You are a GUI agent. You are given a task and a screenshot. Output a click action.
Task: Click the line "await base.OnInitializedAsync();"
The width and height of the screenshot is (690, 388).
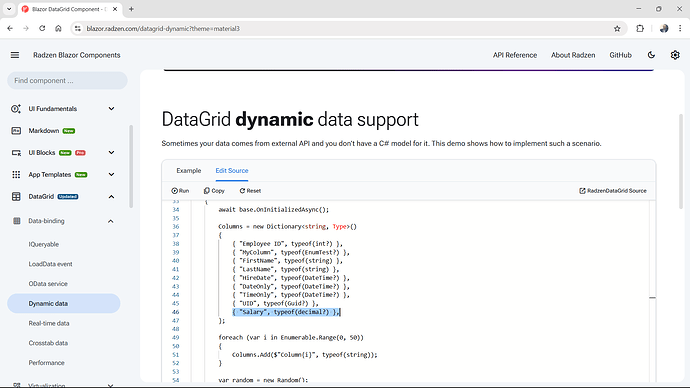coord(273,210)
